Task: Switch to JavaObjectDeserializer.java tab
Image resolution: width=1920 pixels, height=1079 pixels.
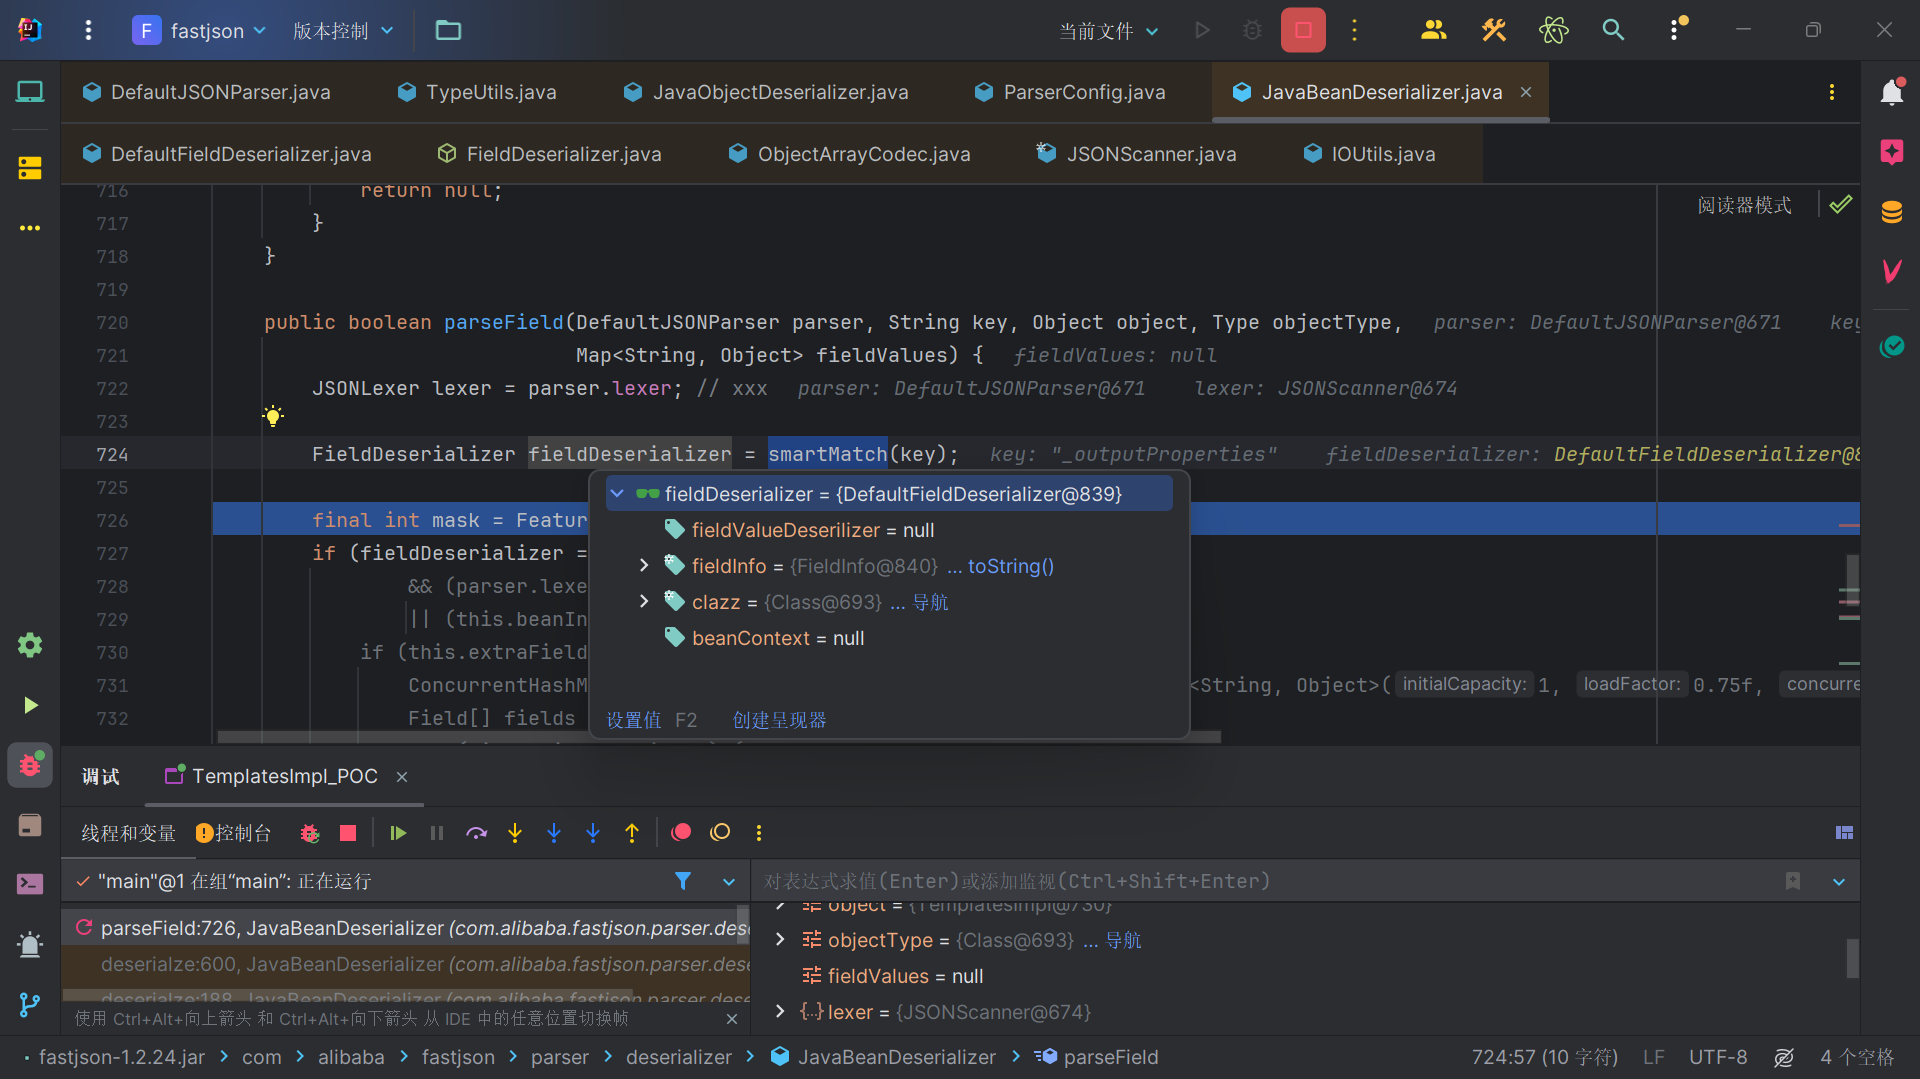Action: pos(766,92)
